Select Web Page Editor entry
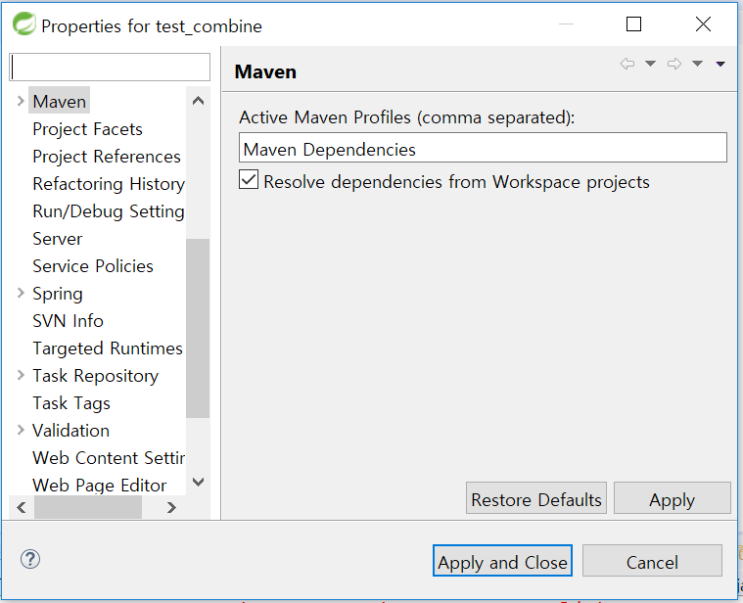 click(100, 486)
